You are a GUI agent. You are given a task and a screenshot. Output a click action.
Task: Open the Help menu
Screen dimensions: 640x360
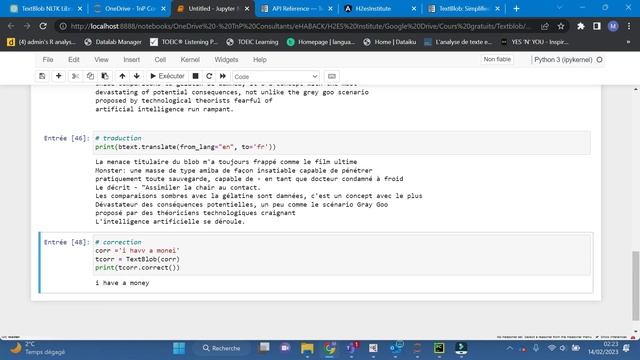coord(260,60)
